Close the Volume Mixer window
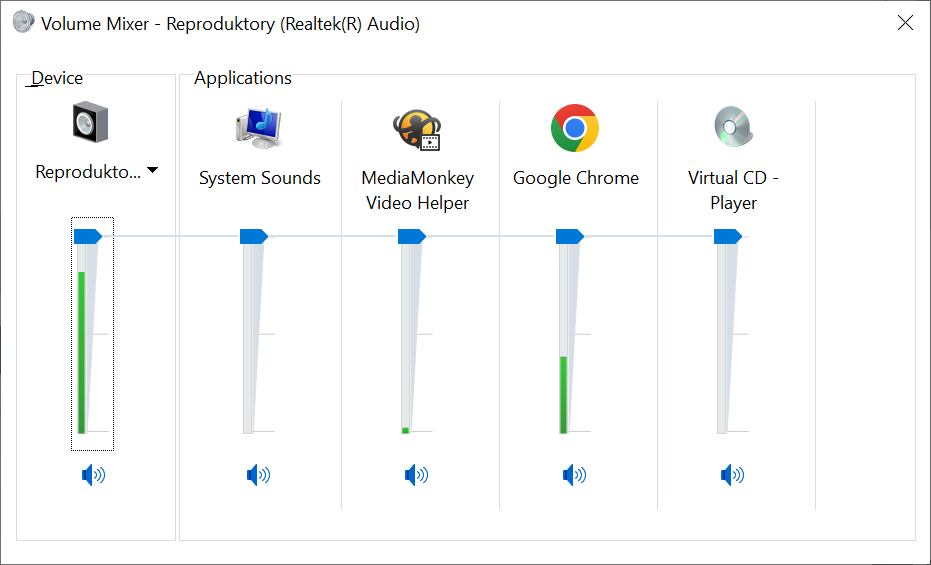Viewport: 931px width, 565px height. (x=905, y=23)
